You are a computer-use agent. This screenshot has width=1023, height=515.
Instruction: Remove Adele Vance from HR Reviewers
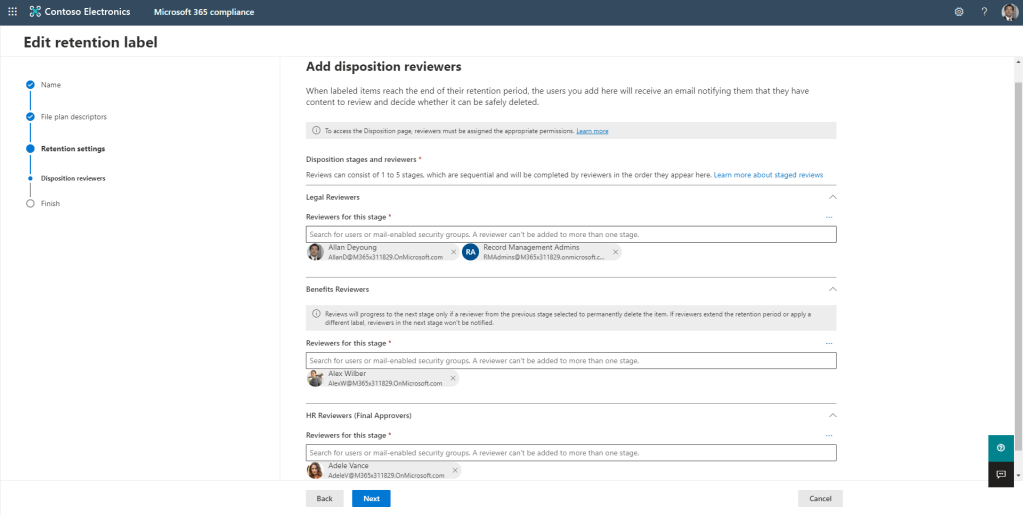pyautogui.click(x=455, y=470)
